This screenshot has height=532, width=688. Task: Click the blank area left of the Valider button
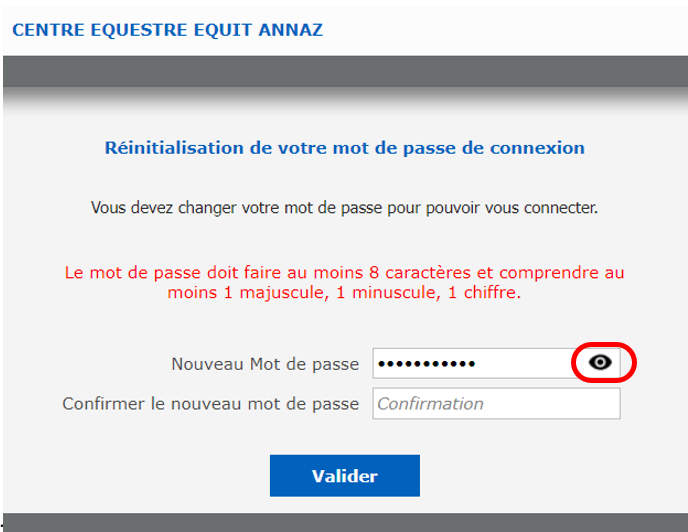(136, 476)
